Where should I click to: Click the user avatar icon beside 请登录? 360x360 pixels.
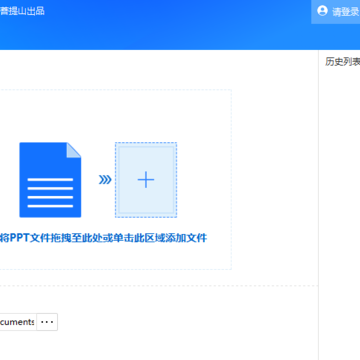coord(322,11)
